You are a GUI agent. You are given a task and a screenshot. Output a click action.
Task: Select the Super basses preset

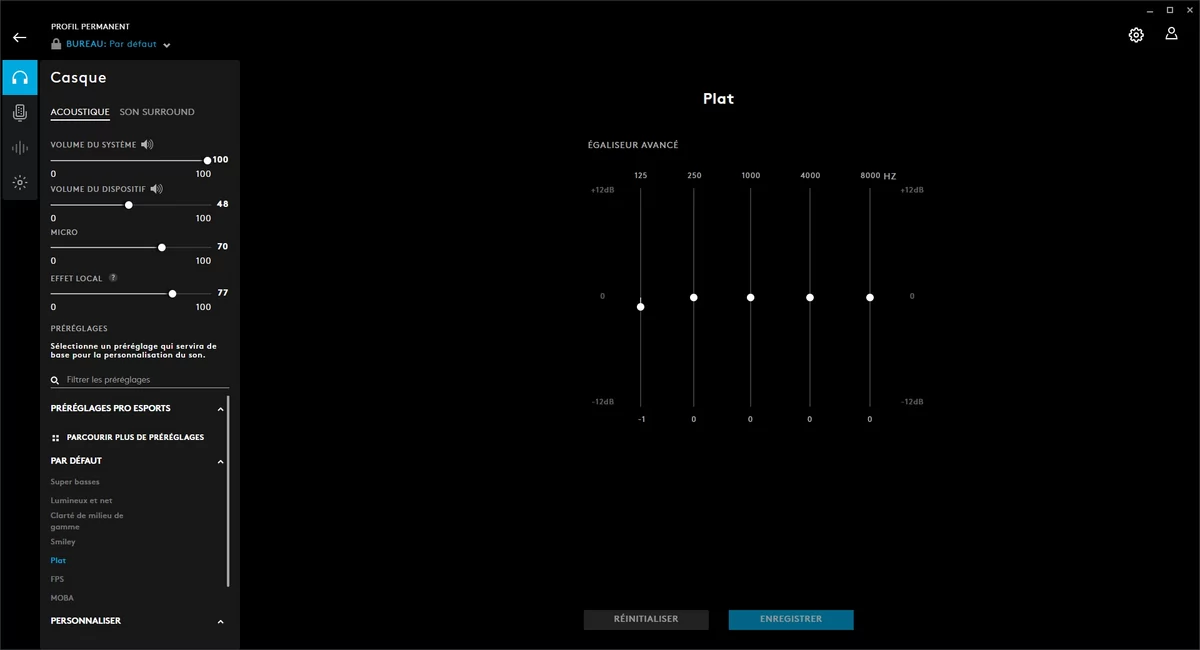75,482
